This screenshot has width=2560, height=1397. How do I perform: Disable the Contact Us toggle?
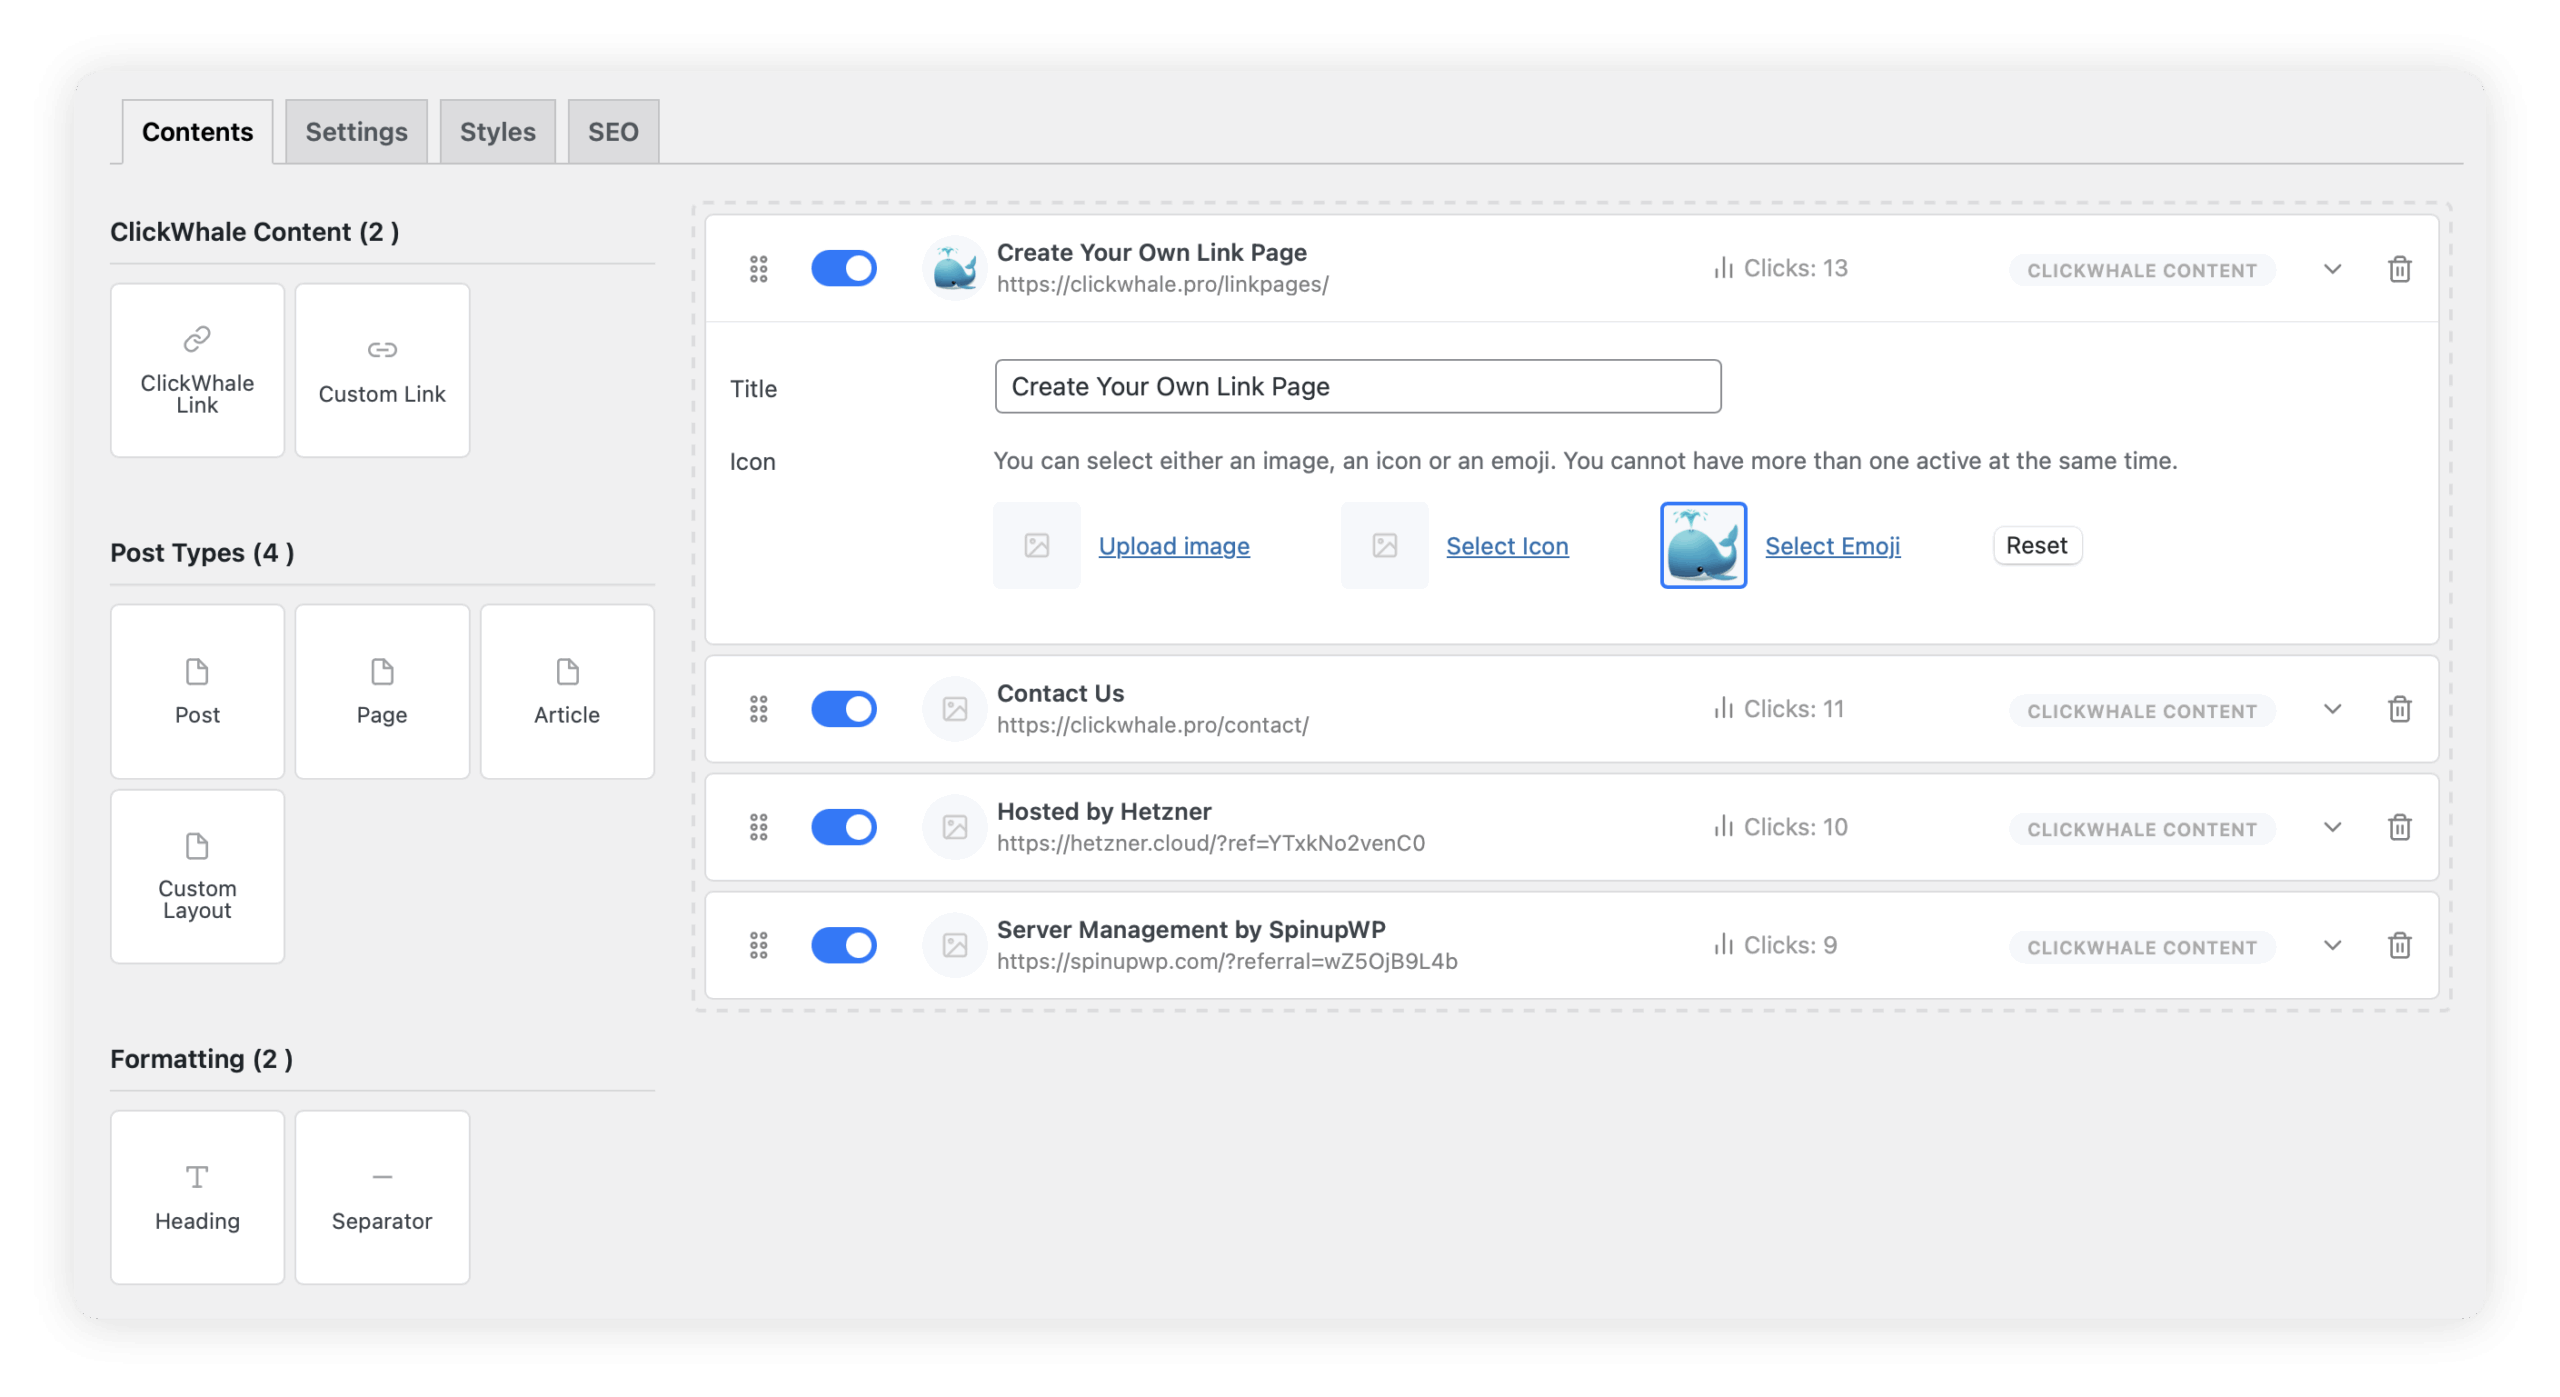pos(844,709)
